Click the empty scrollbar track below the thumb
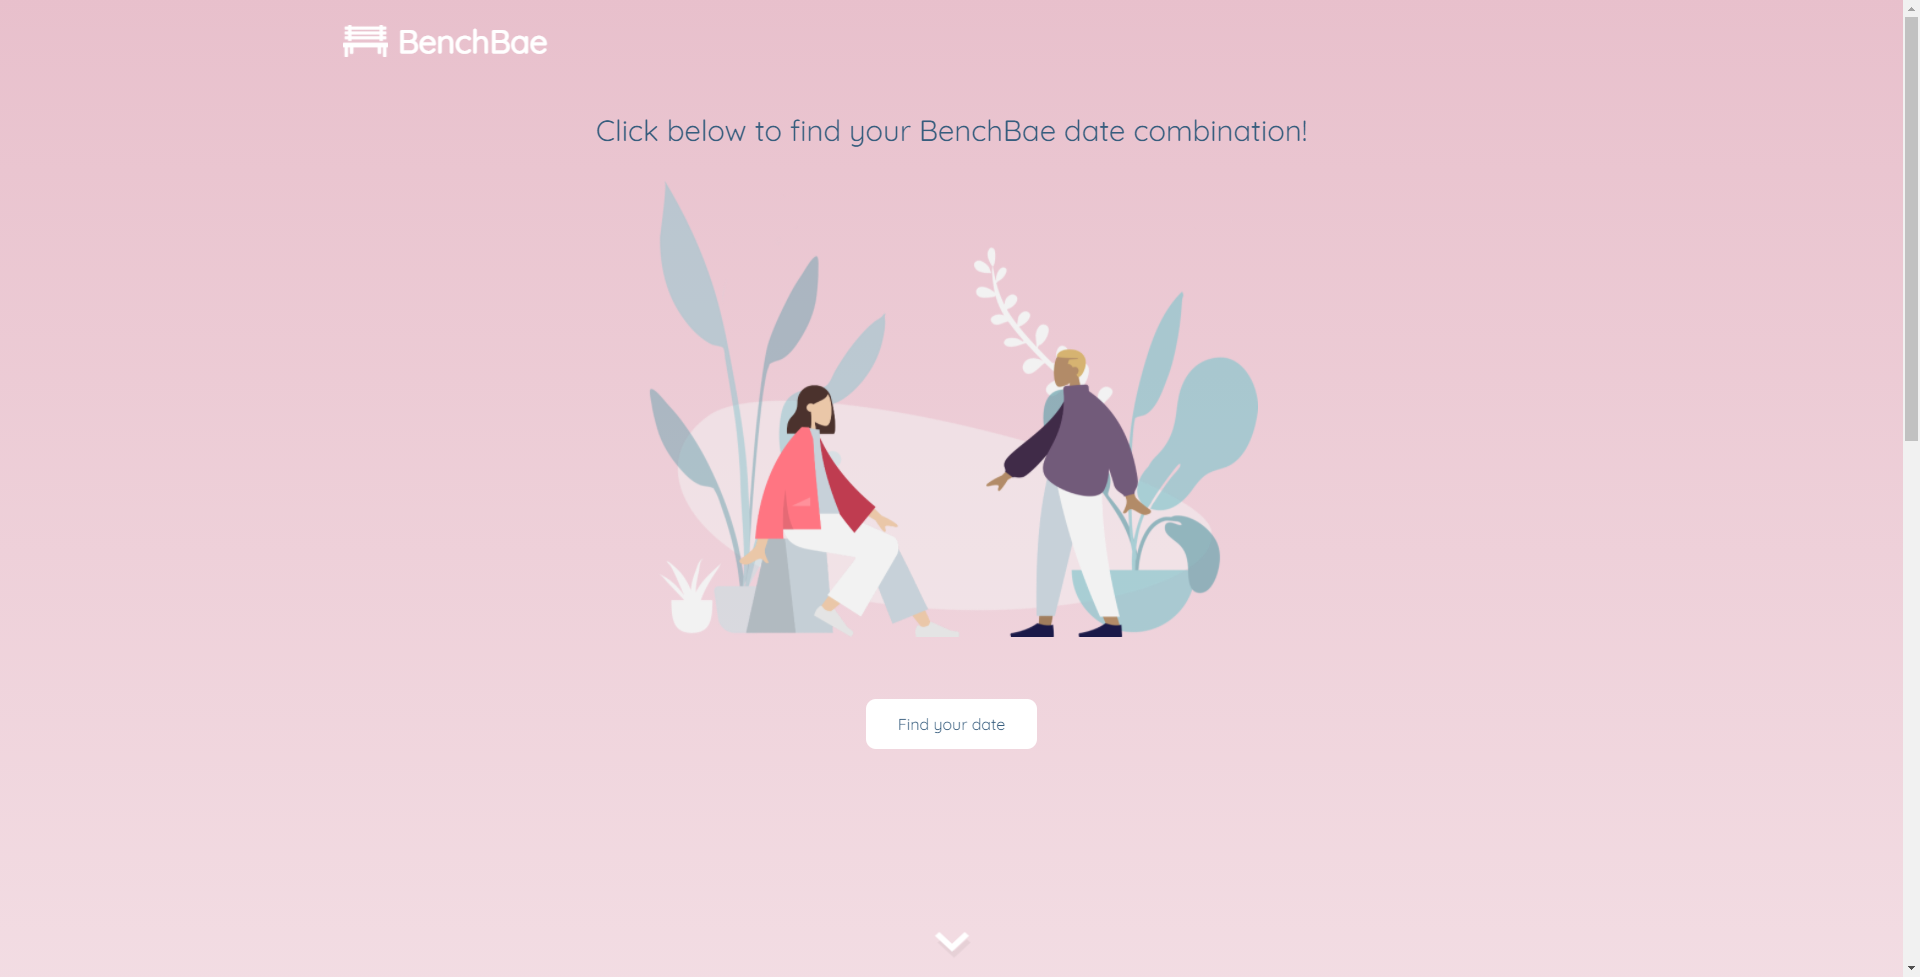The width and height of the screenshot is (1920, 977). click(1911, 700)
